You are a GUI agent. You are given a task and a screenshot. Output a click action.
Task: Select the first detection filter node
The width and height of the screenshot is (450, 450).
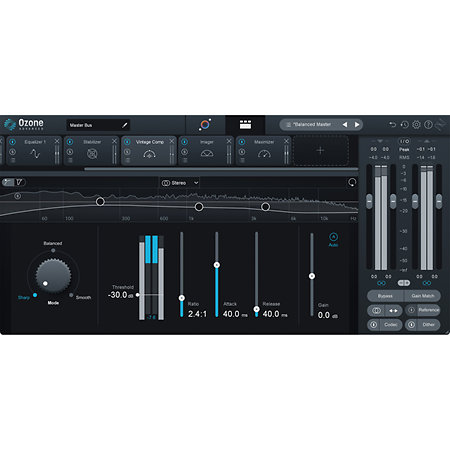pos(100,201)
